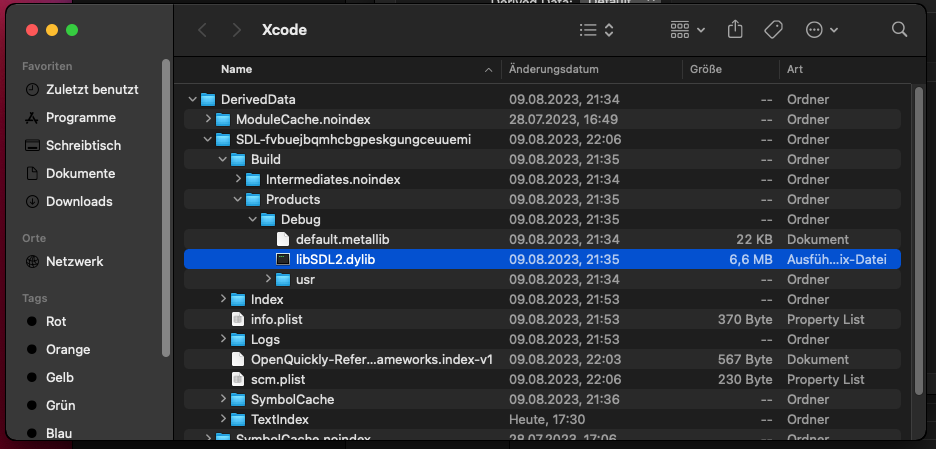
Task: Click the Share icon in toolbar
Action: tap(736, 30)
